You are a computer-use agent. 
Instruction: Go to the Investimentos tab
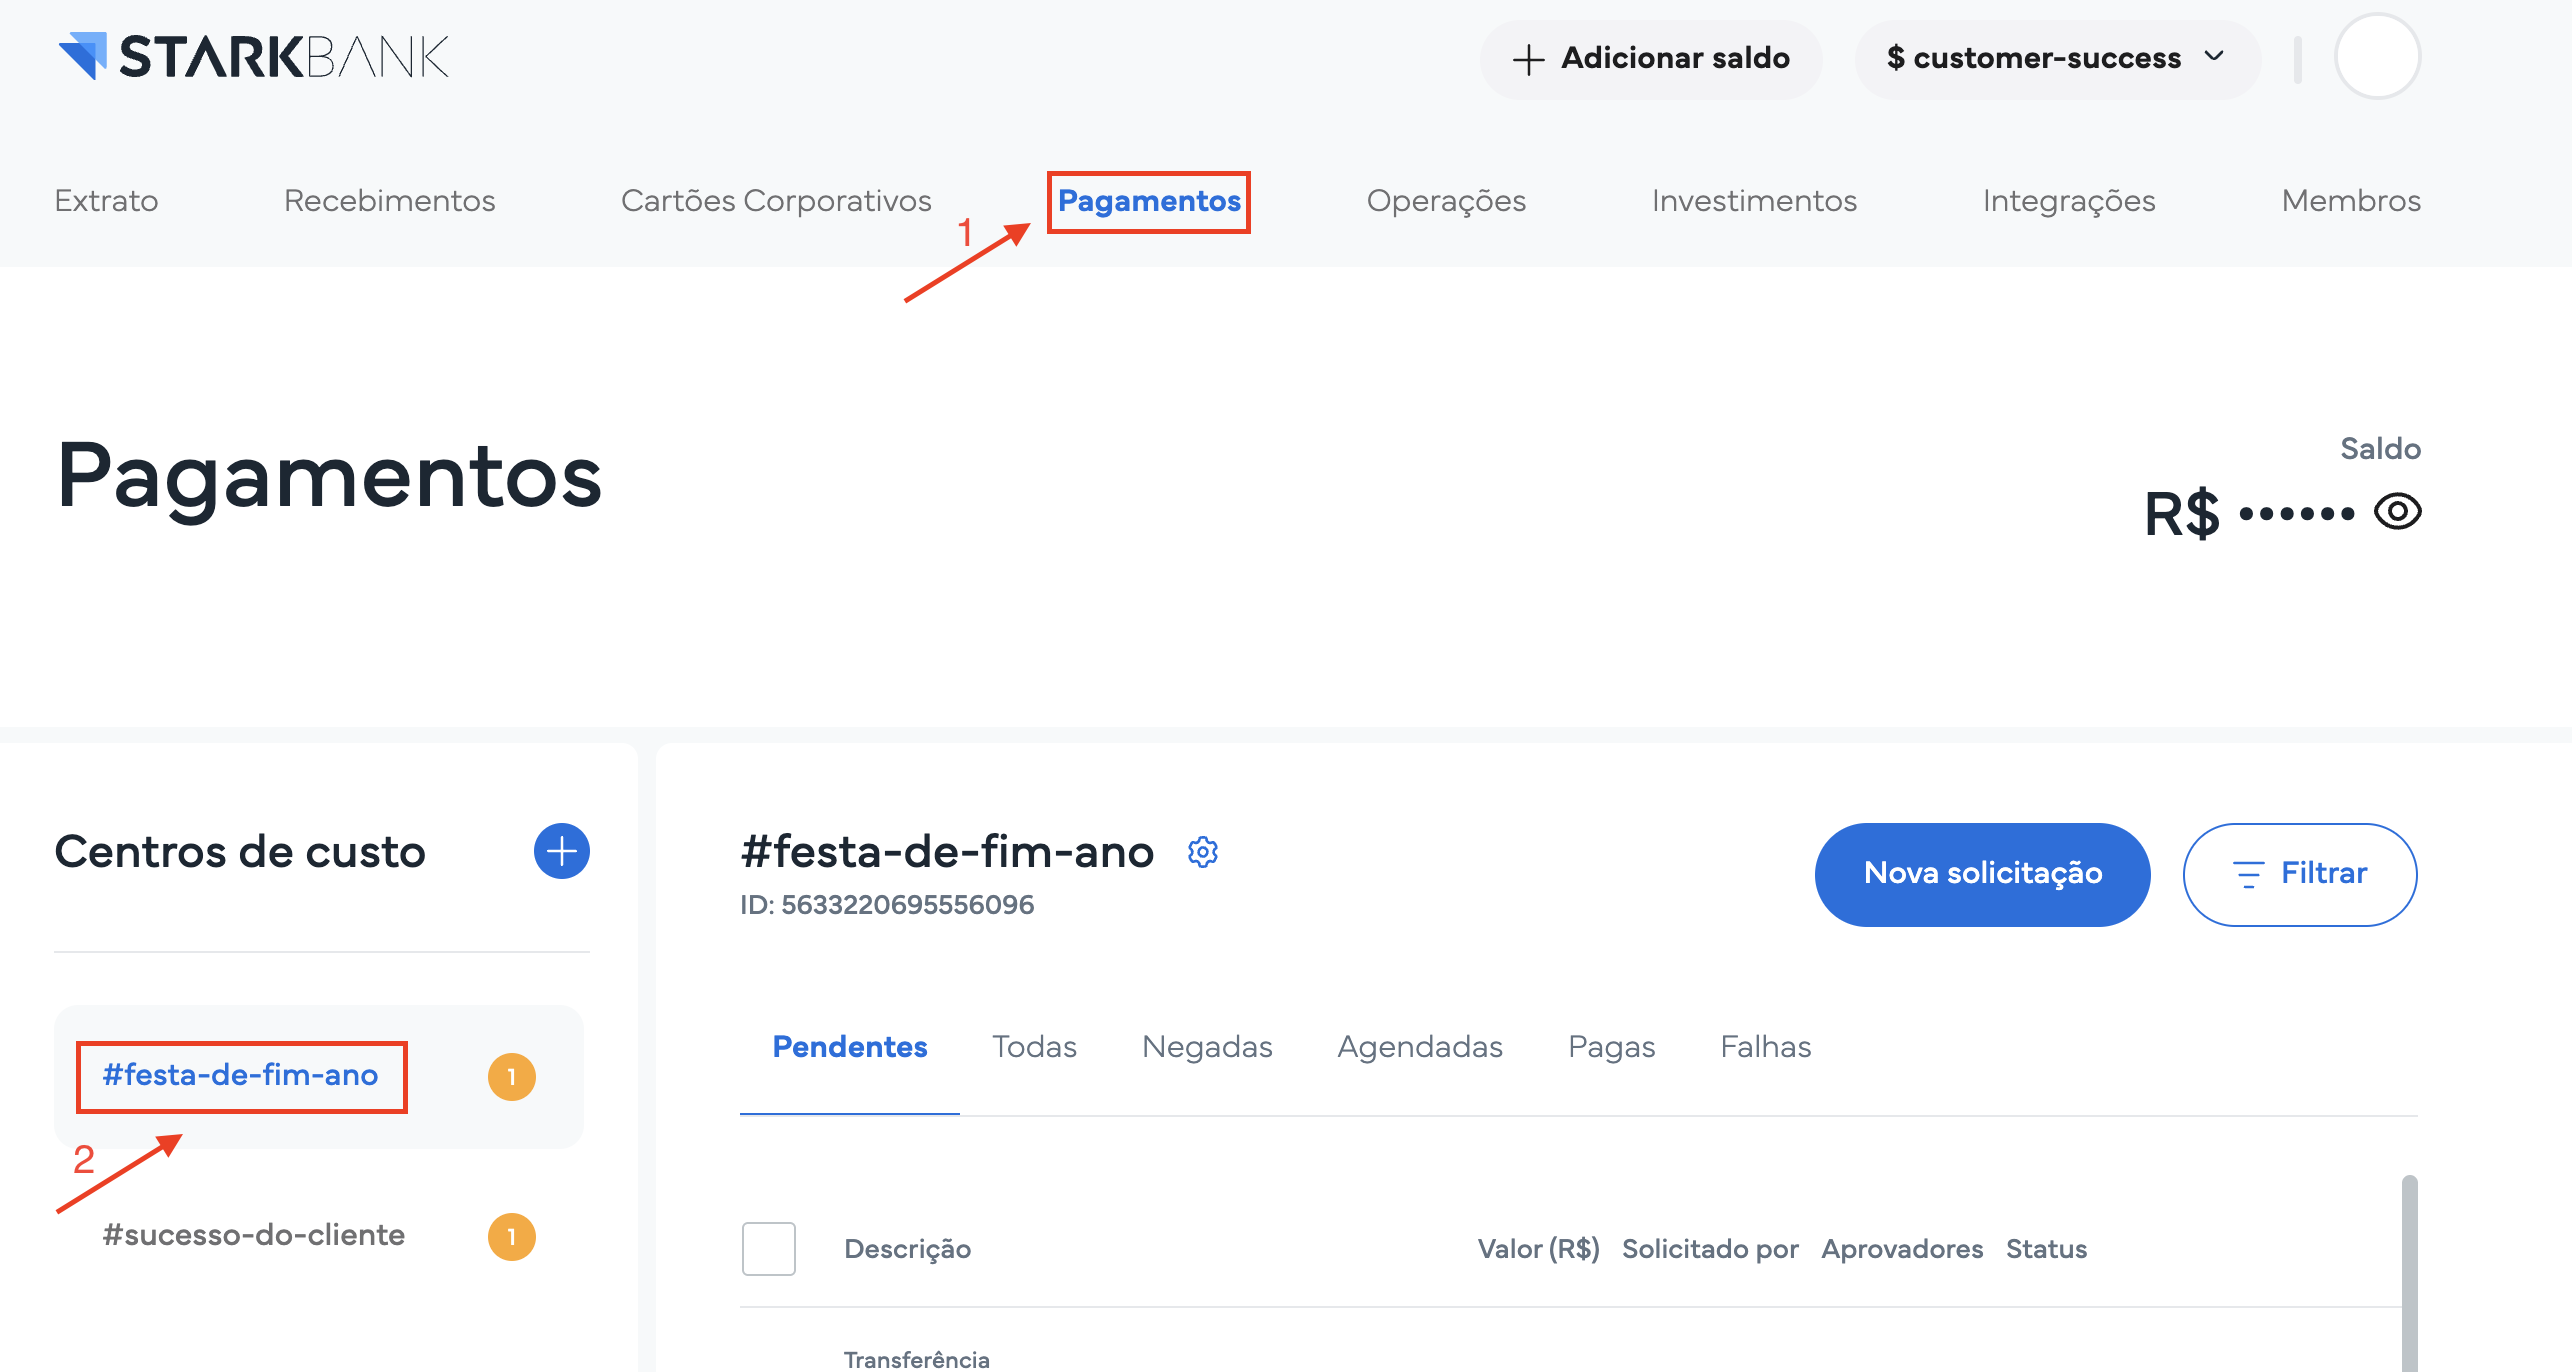tap(1754, 200)
